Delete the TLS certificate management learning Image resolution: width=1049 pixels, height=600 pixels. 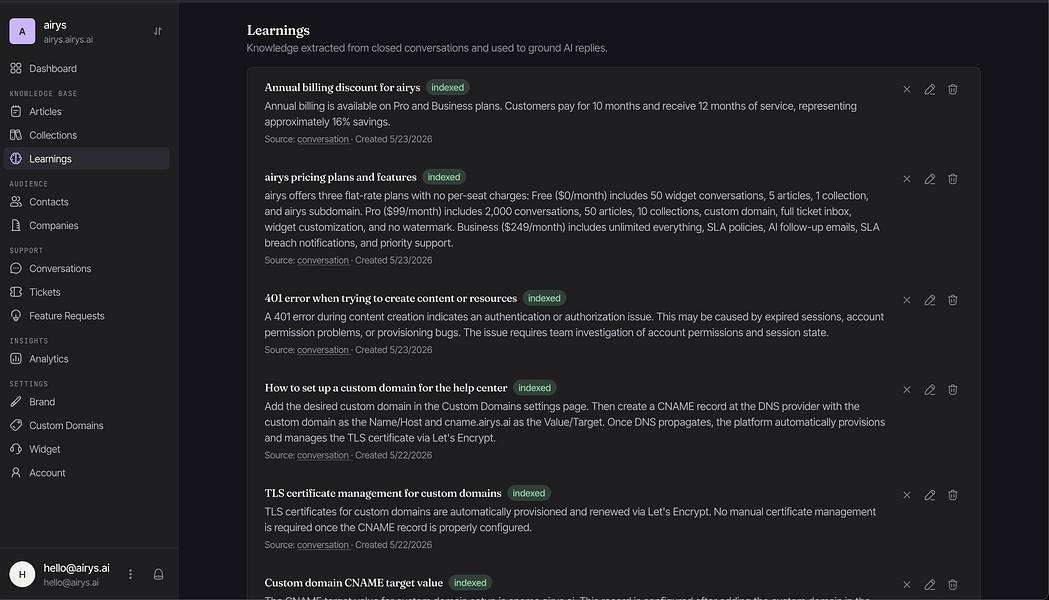click(x=953, y=496)
